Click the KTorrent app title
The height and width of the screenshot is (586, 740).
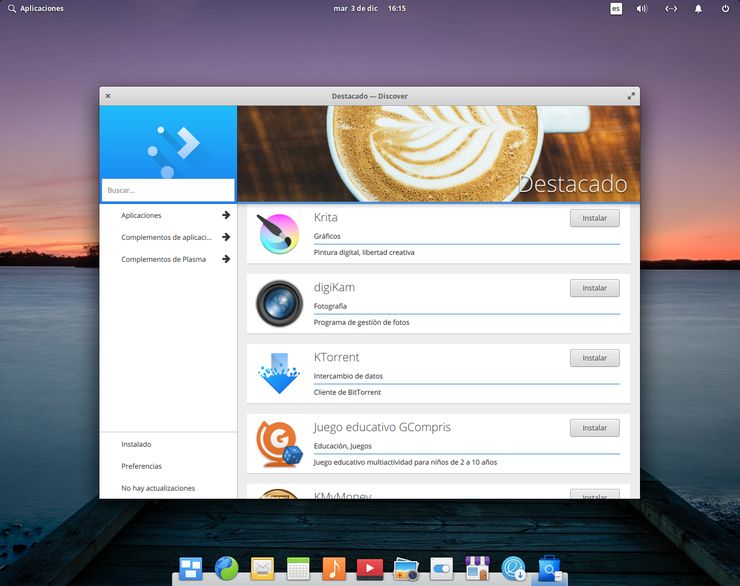[336, 357]
